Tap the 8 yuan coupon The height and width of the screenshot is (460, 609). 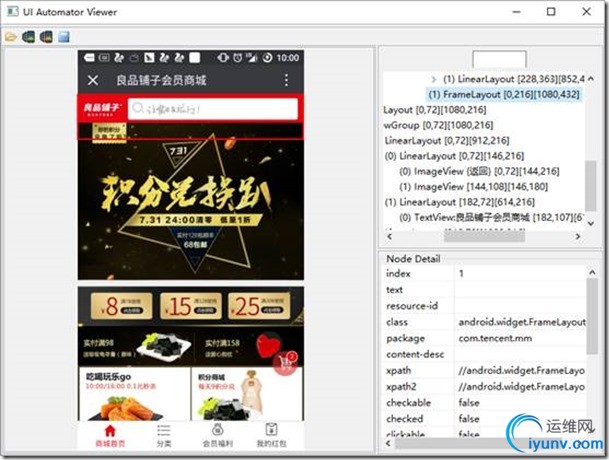[x=122, y=306]
